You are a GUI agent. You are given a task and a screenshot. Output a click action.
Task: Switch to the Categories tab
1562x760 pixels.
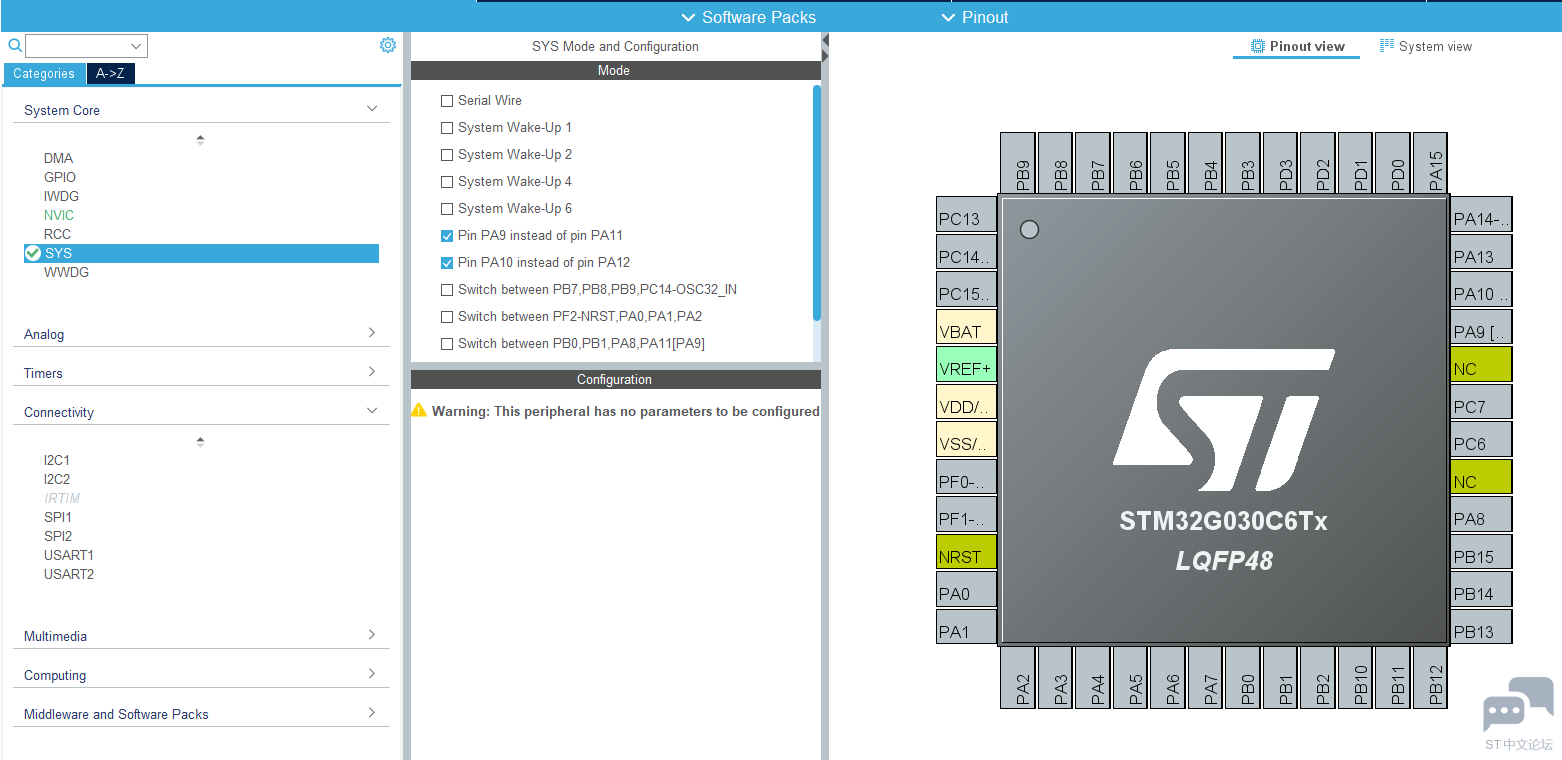(x=44, y=74)
